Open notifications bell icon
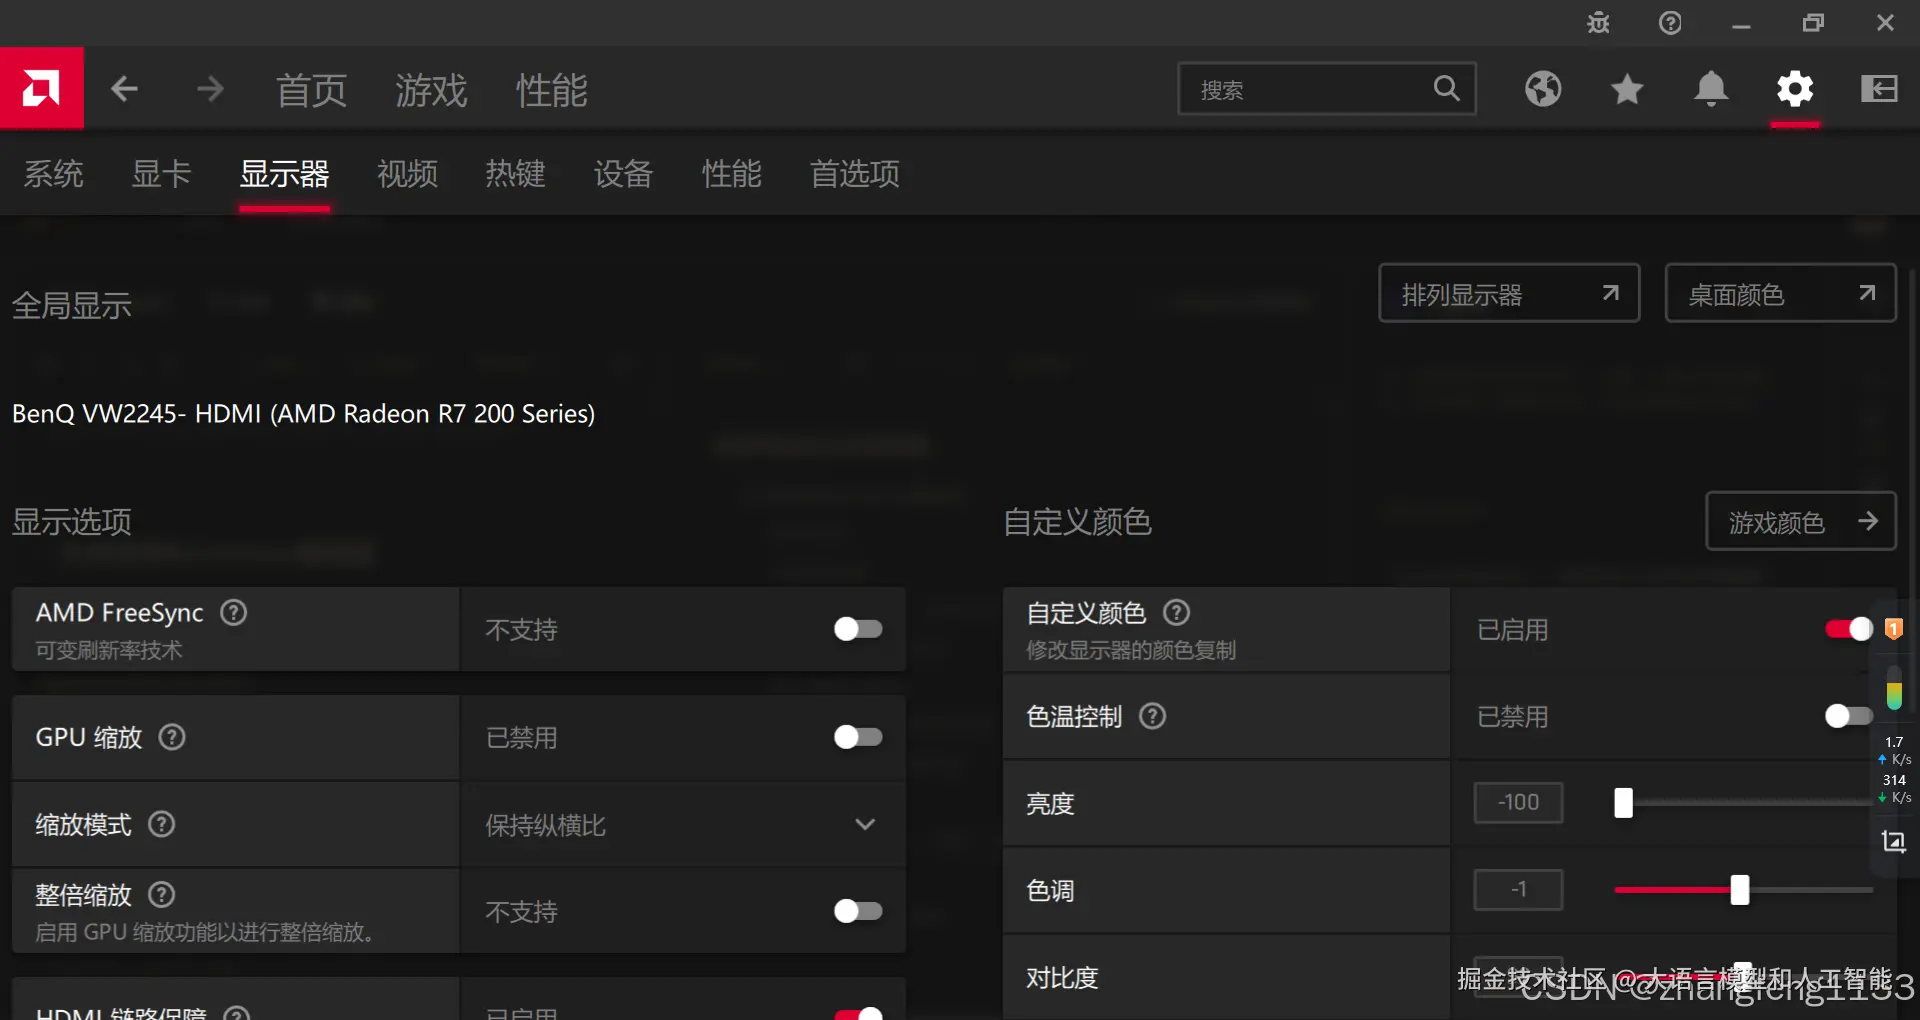This screenshot has height=1020, width=1920. [1711, 89]
